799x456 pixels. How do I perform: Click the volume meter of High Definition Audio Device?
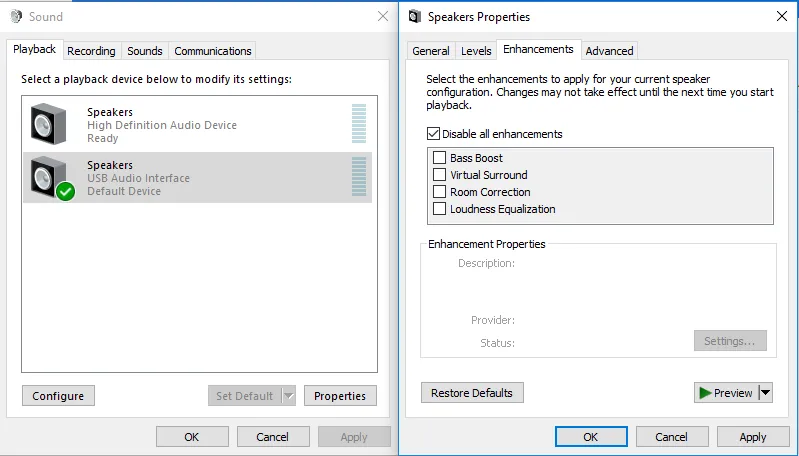click(359, 124)
